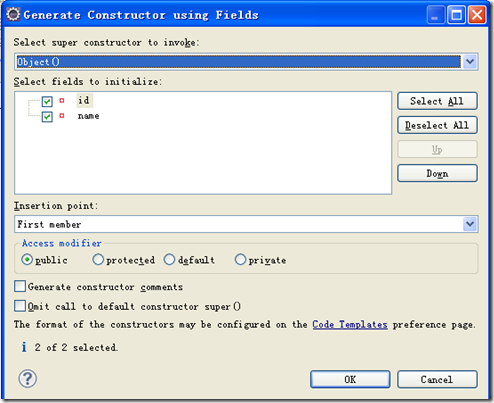Click the private field icon beside name
This screenshot has width=494, height=403.
pos(62,116)
